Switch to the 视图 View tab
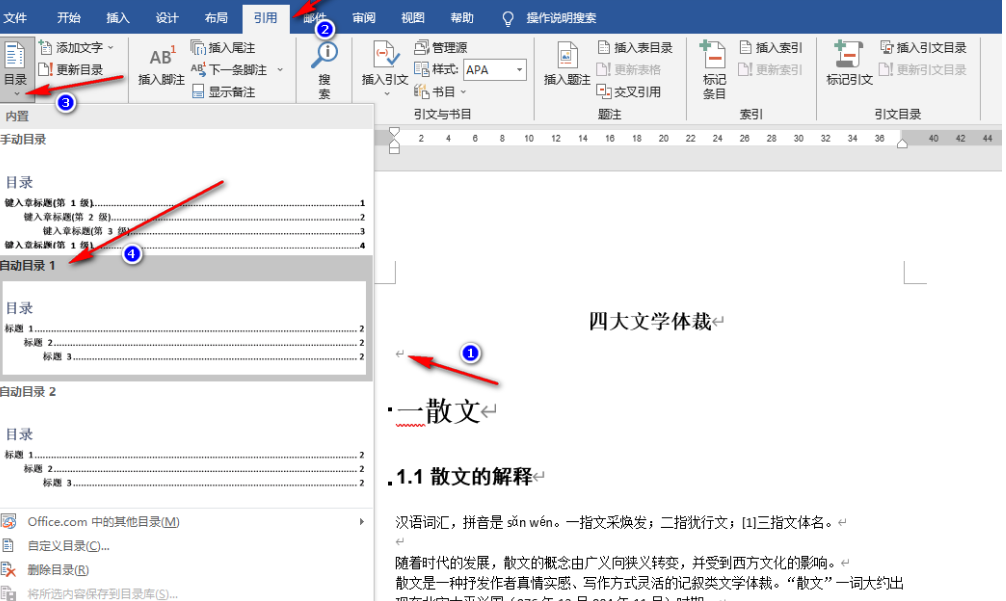Image resolution: width=1006 pixels, height=601 pixels. coord(414,17)
